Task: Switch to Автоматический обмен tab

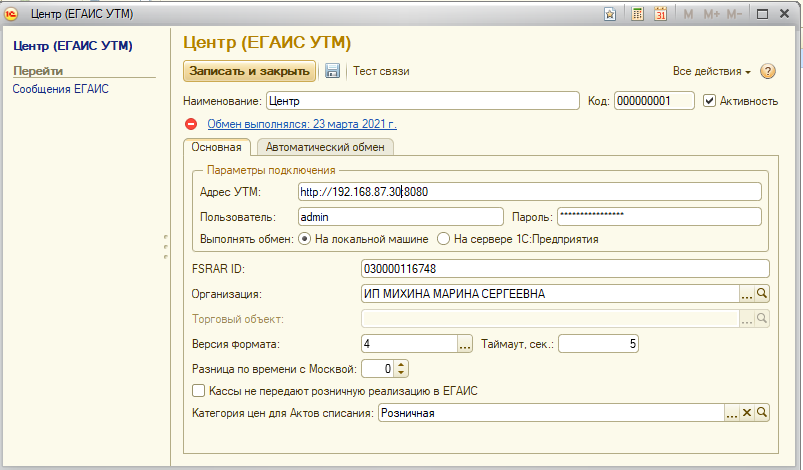Action: click(x=325, y=147)
